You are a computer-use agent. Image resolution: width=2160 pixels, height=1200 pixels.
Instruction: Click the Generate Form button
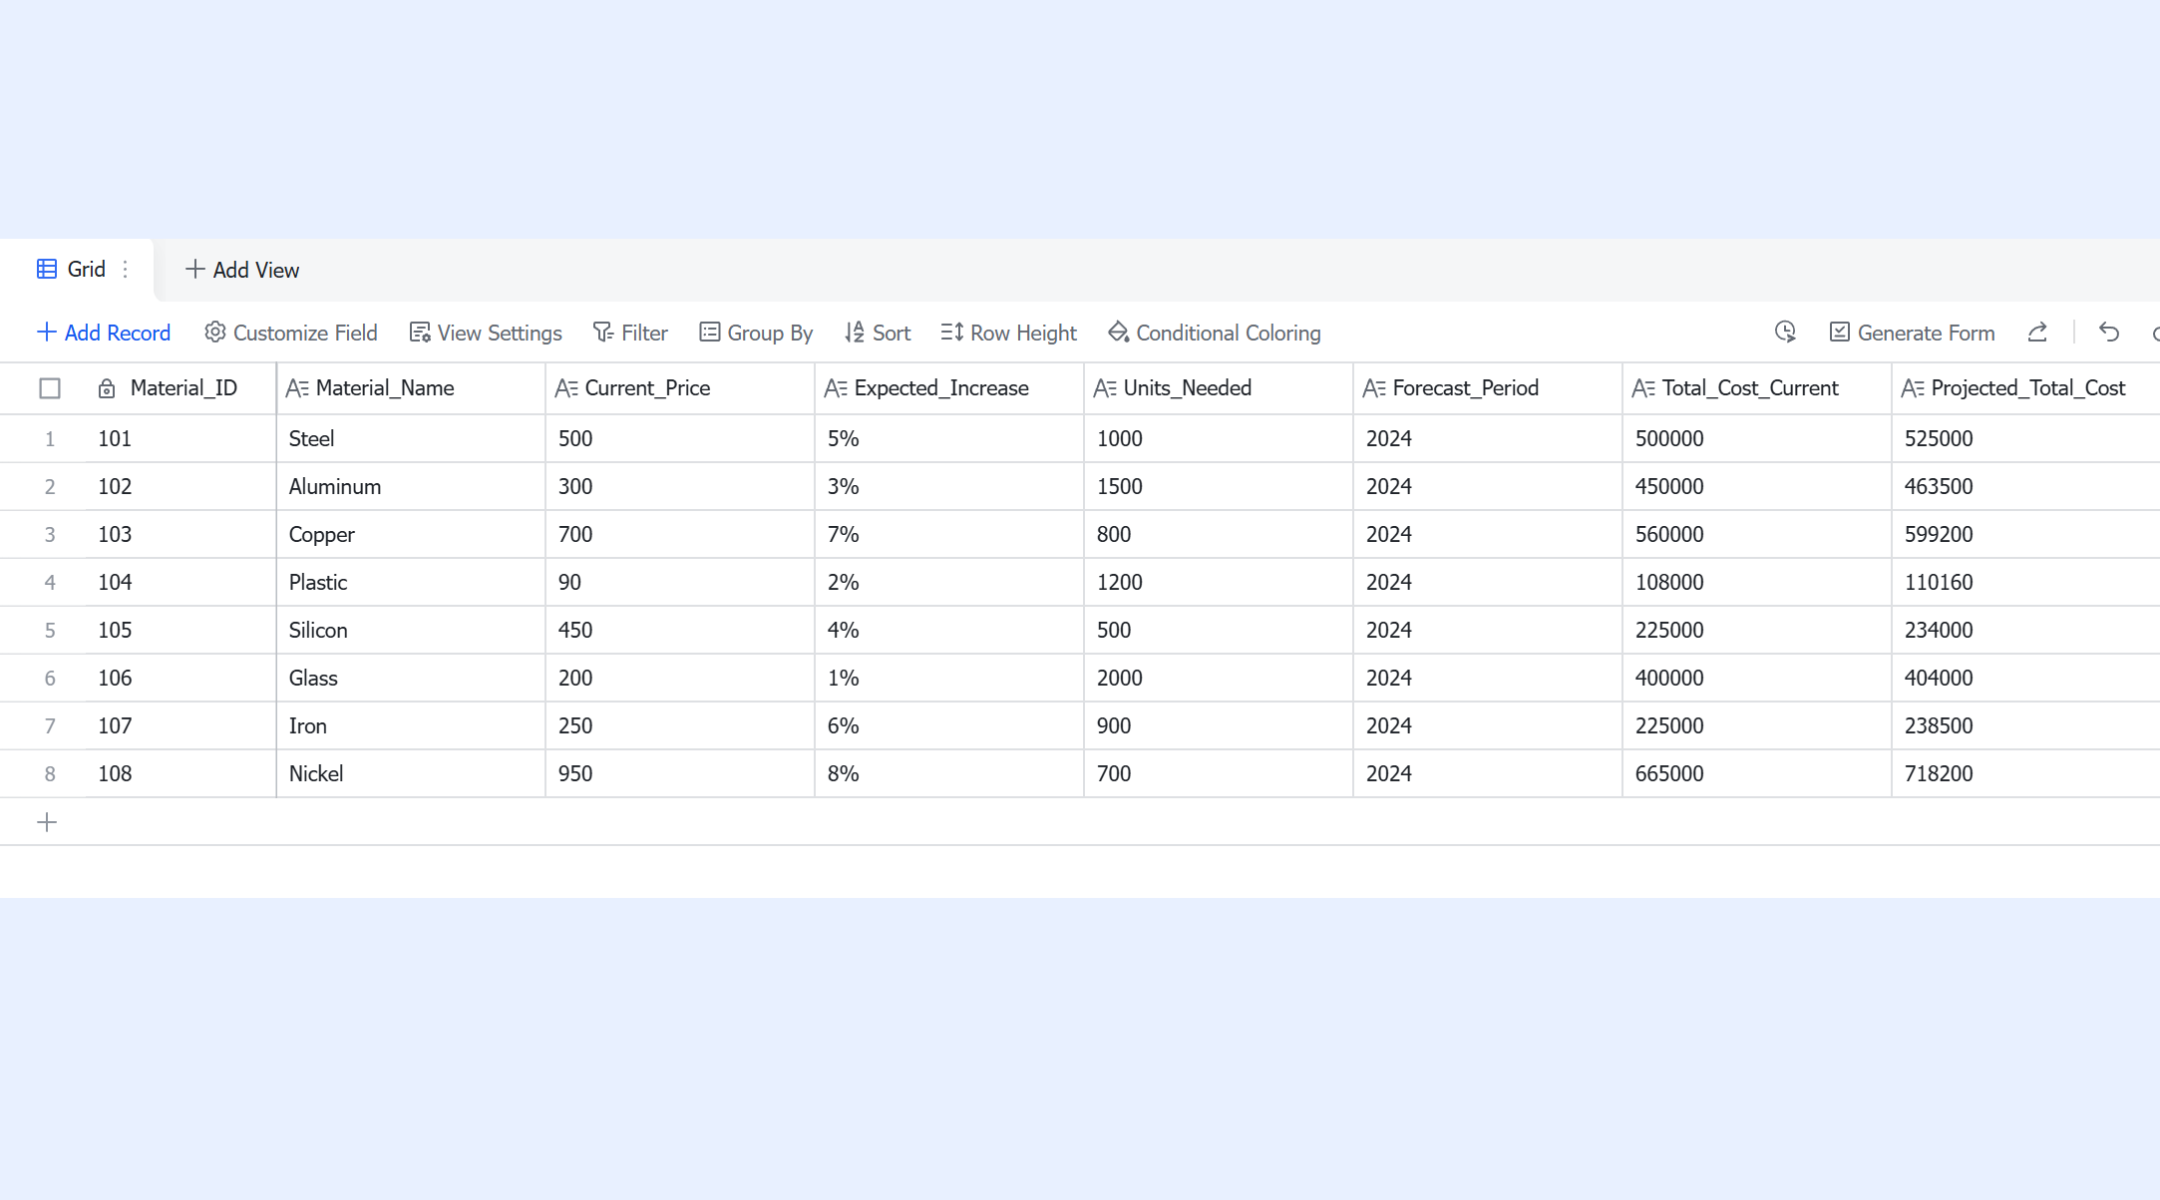(1912, 332)
